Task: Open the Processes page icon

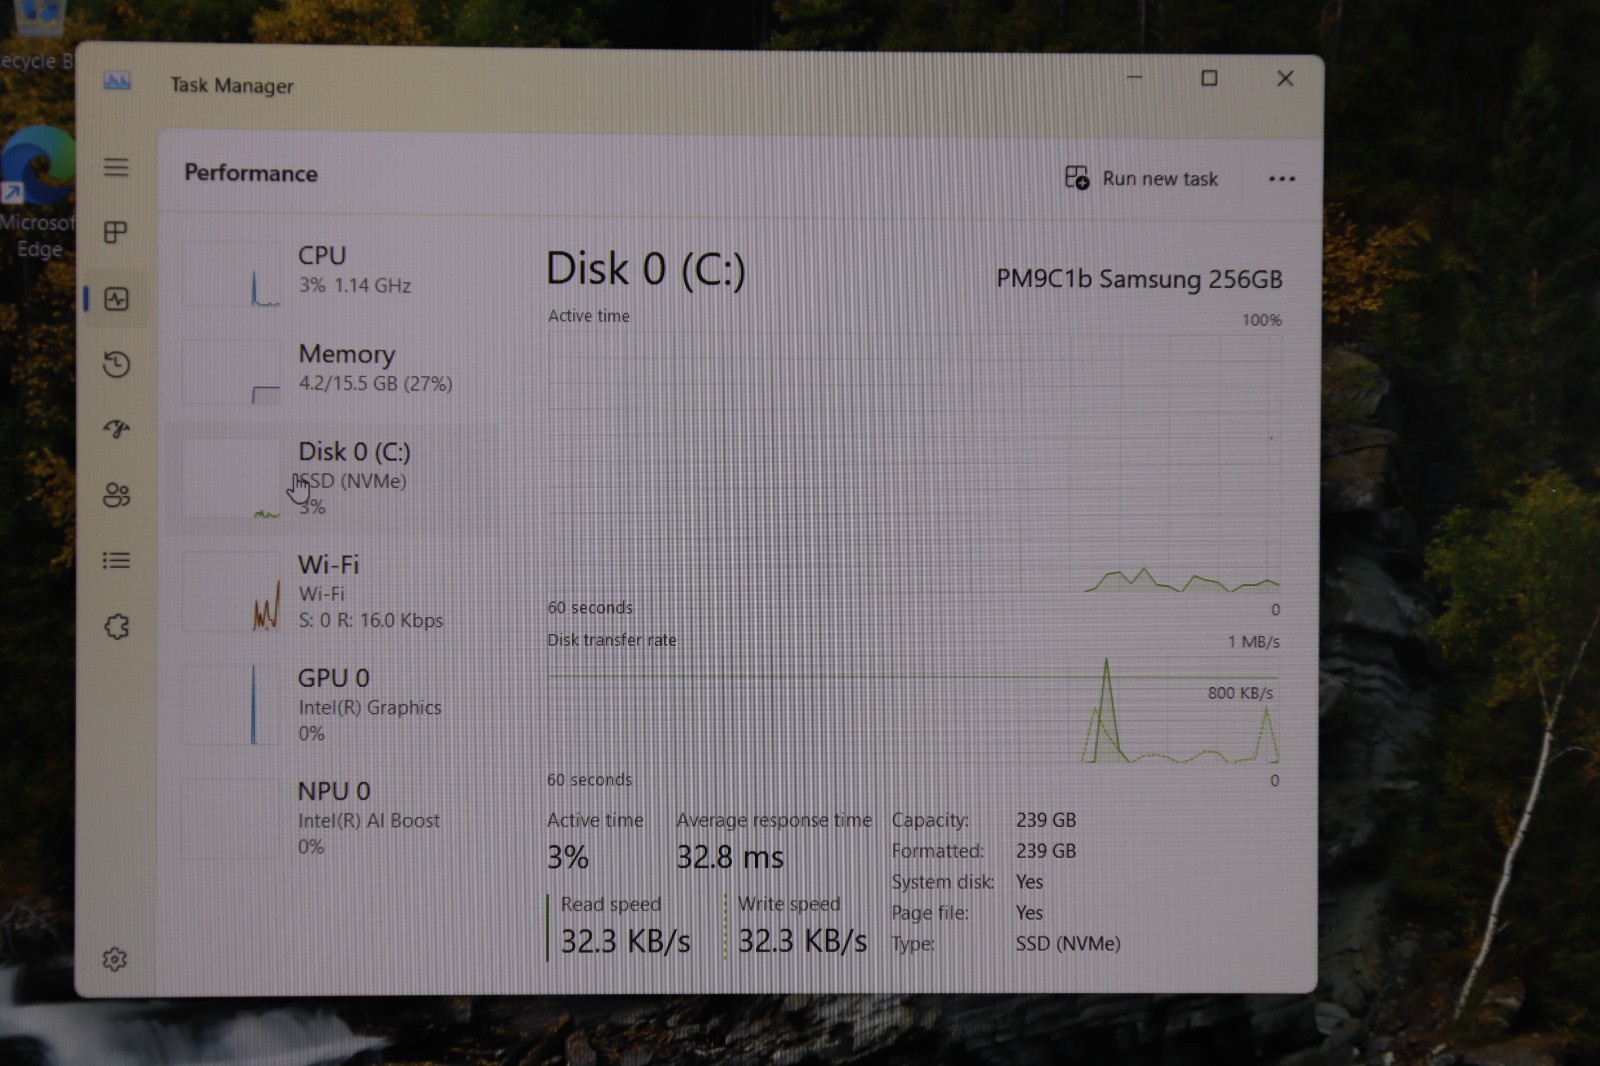Action: tap(116, 233)
